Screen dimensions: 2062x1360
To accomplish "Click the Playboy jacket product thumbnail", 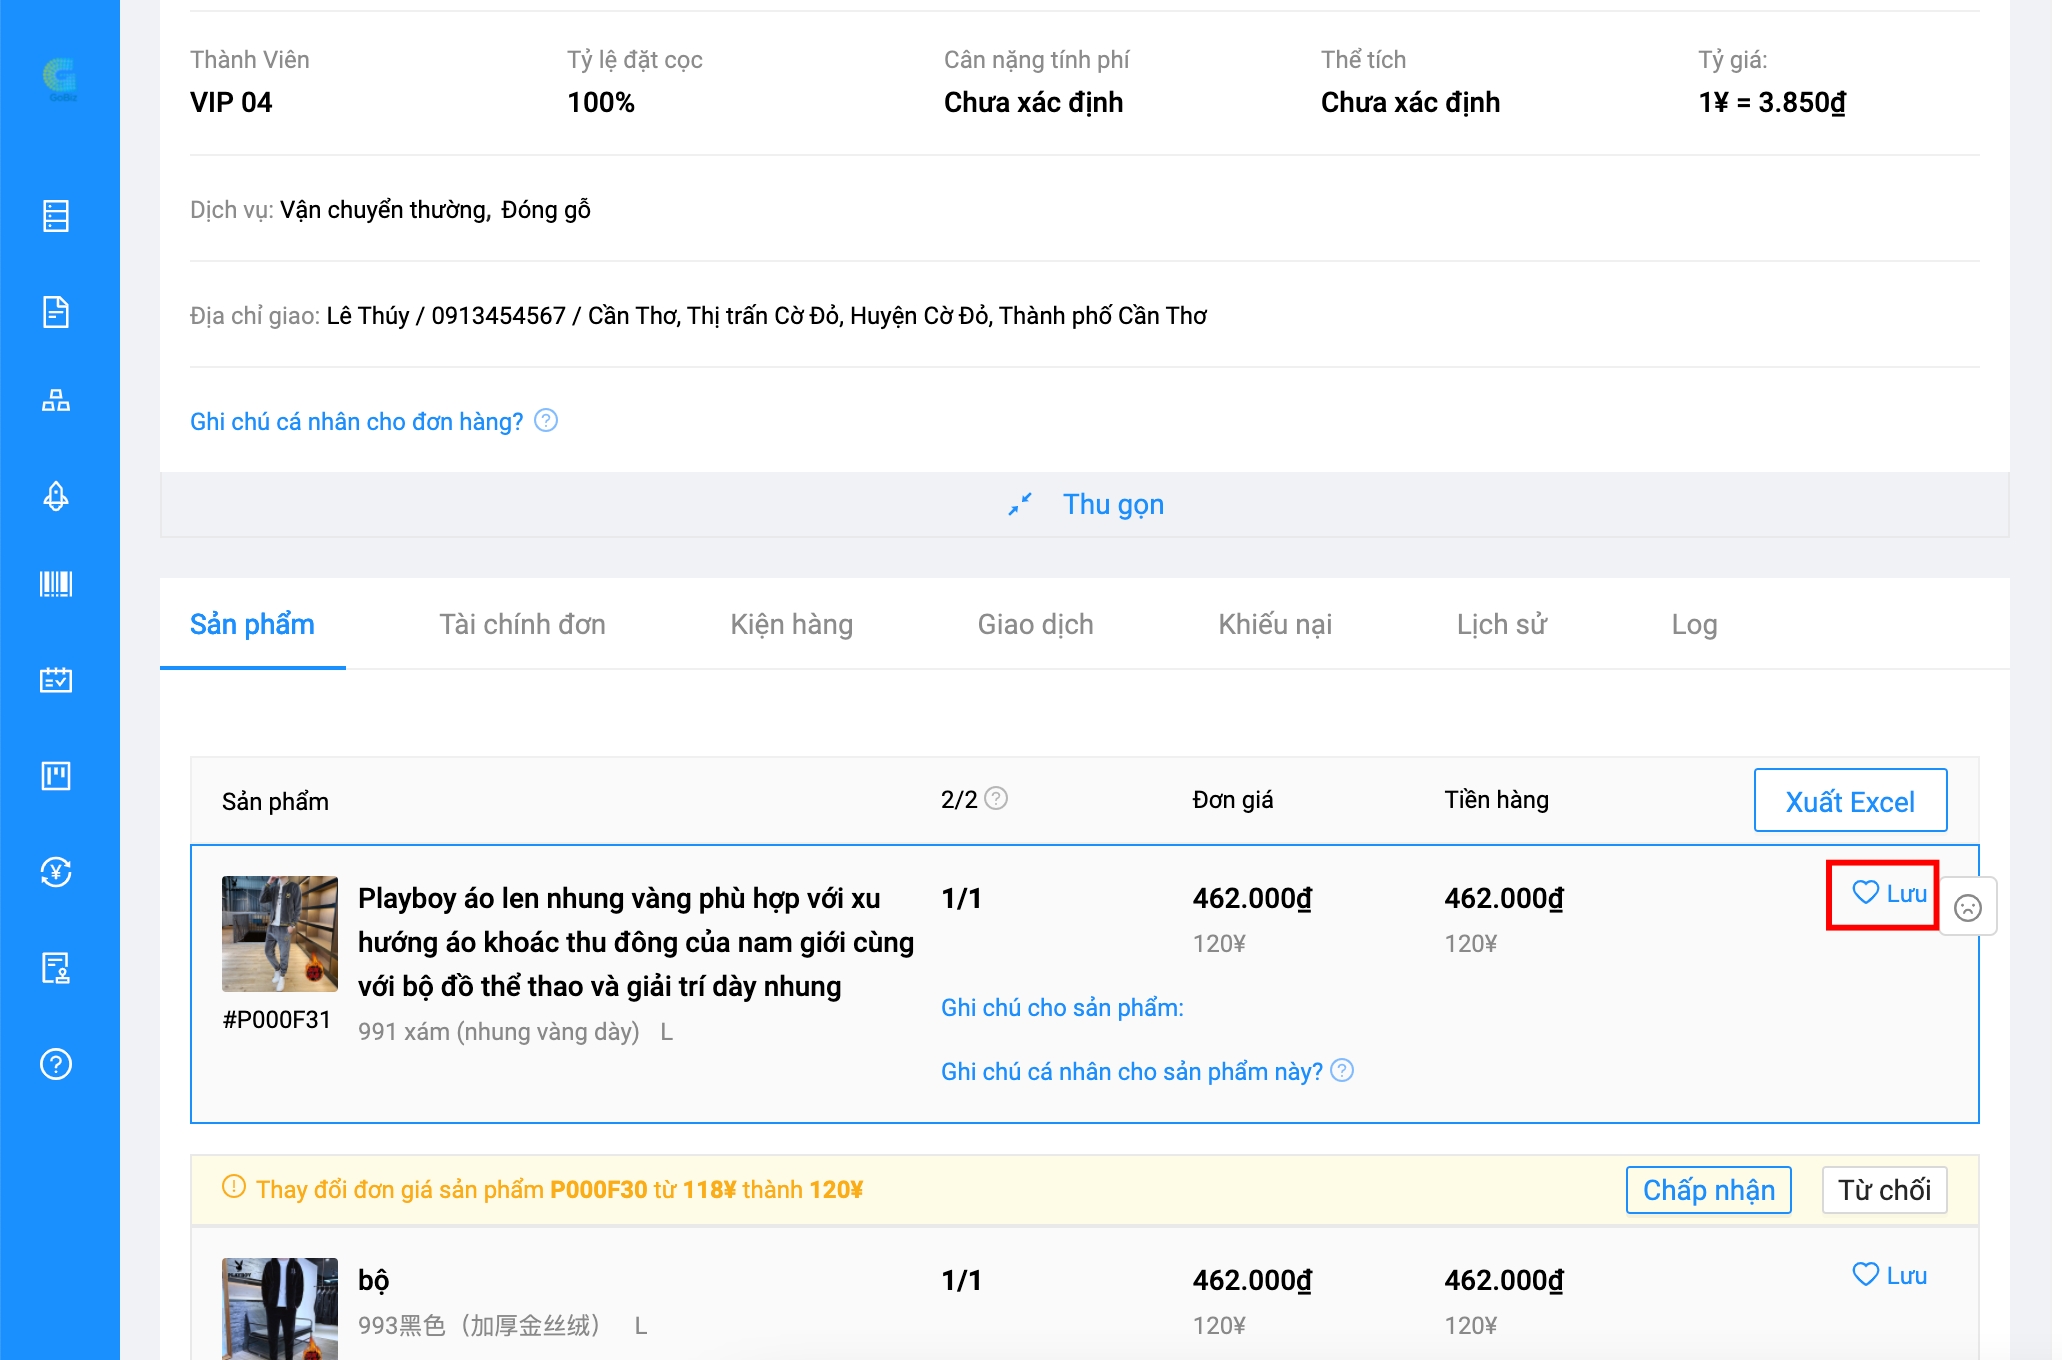I will click(279, 933).
